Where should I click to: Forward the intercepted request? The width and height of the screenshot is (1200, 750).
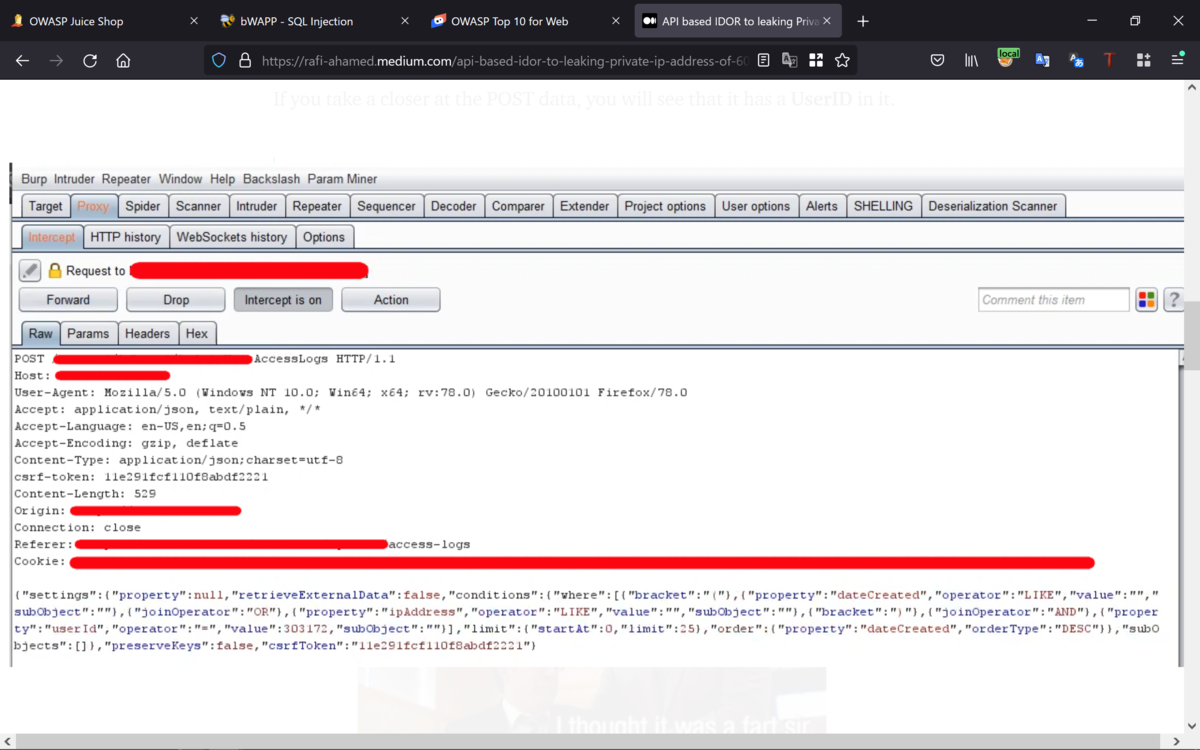point(68,300)
